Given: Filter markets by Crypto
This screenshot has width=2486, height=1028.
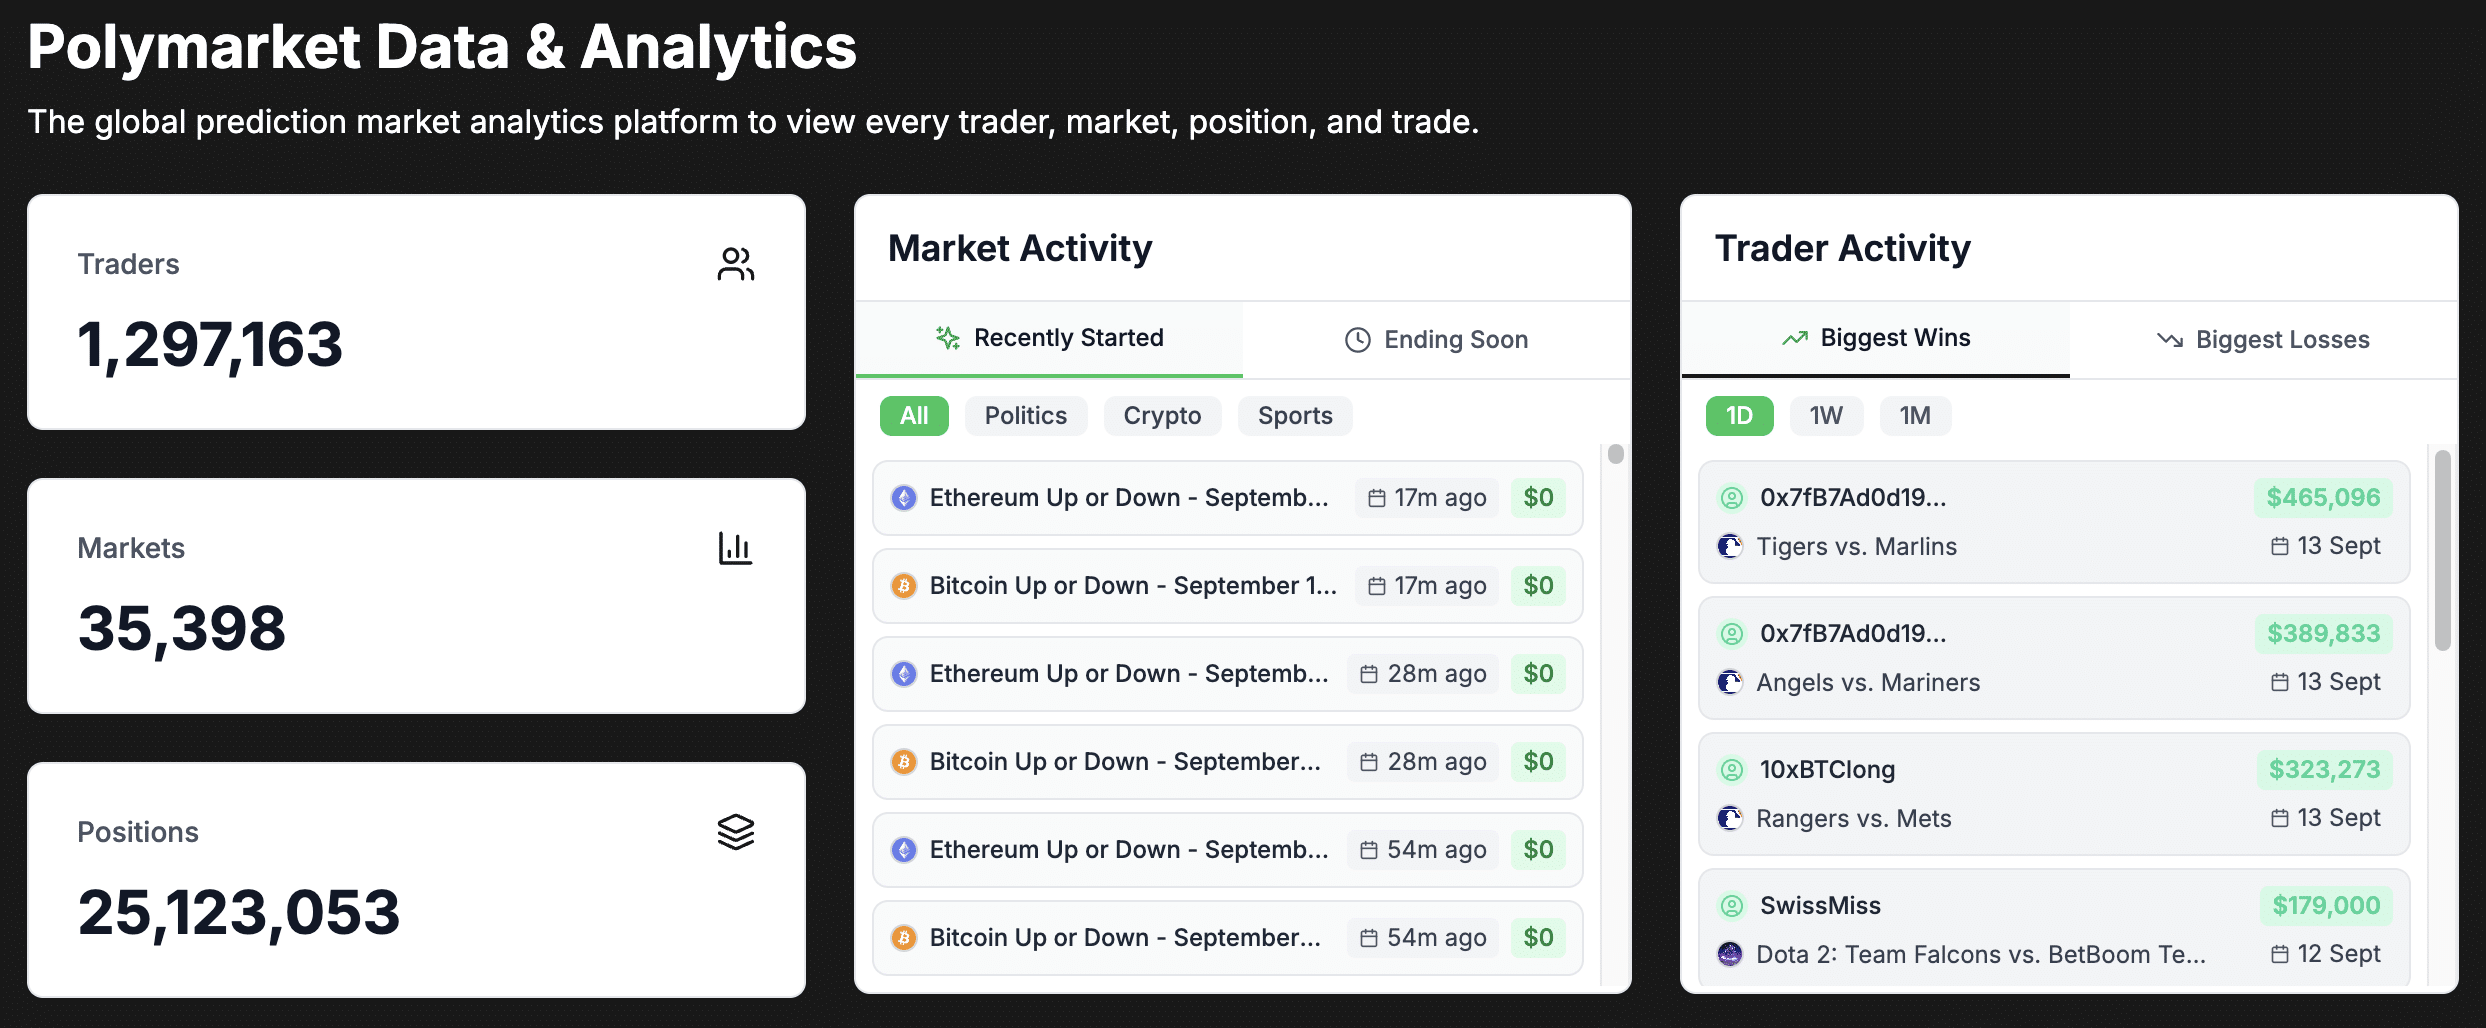Looking at the screenshot, I should coord(1162,416).
